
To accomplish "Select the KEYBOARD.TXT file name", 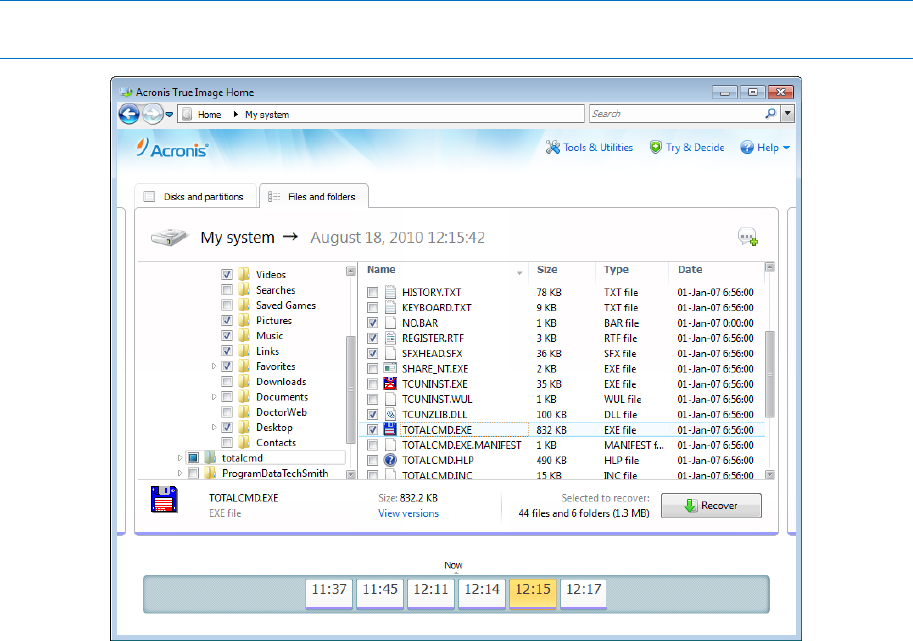I will click(x=437, y=307).
